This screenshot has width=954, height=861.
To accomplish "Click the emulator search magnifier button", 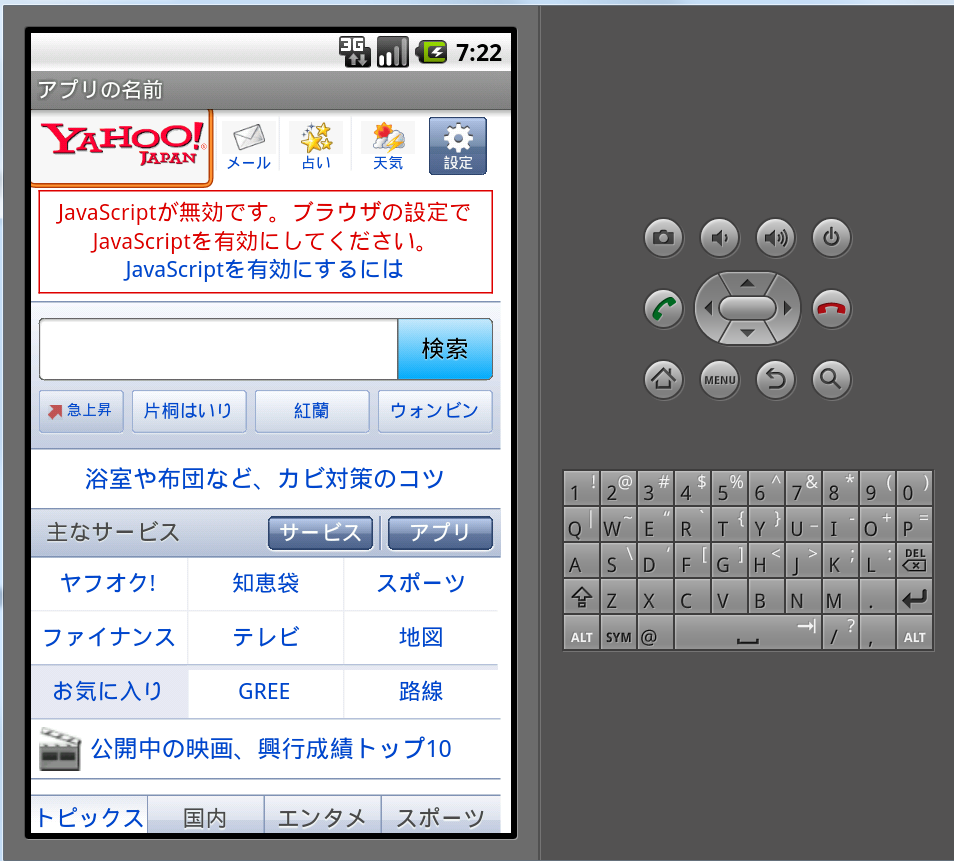I will click(831, 379).
